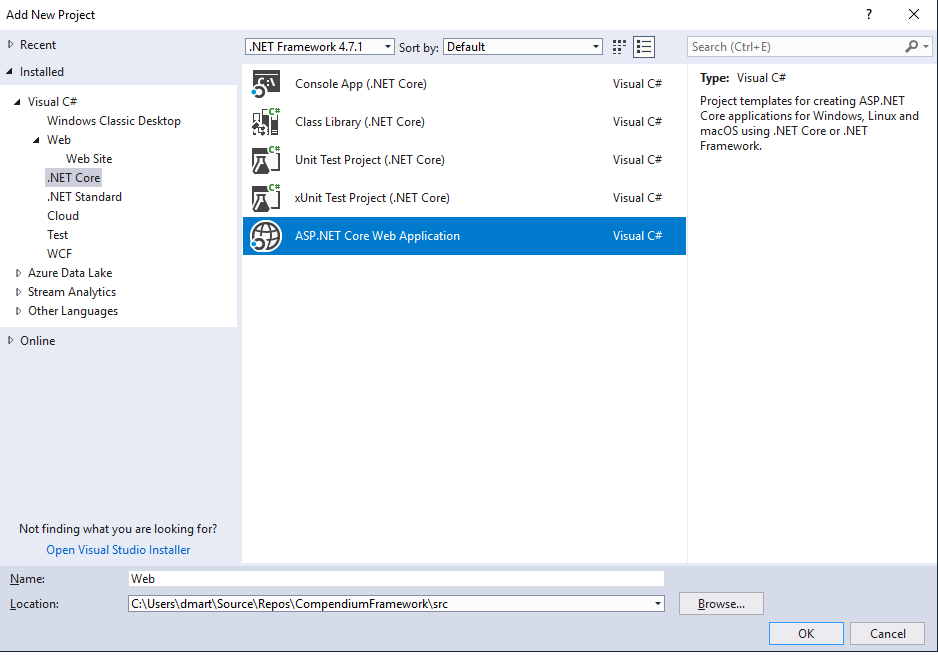Open the dialog help question mark
Viewport: 938px width, 655px height.
(868, 14)
